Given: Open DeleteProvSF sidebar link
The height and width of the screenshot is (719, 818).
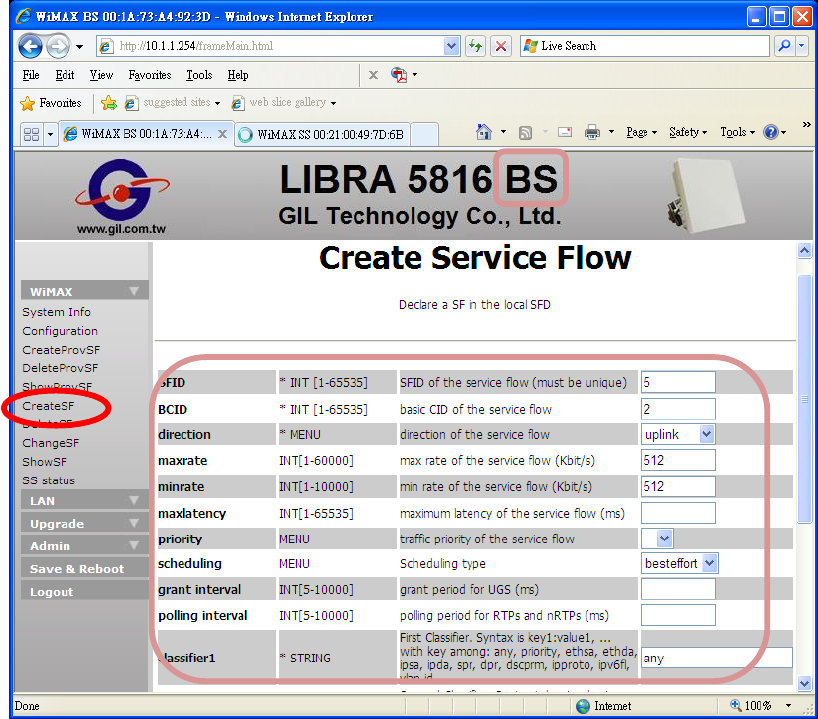Looking at the screenshot, I should 60,368.
